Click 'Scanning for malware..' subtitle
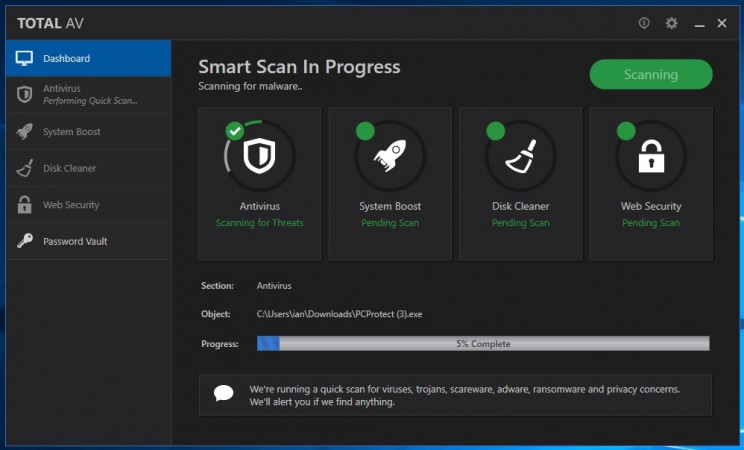Image resolution: width=744 pixels, height=450 pixels. 250,86
